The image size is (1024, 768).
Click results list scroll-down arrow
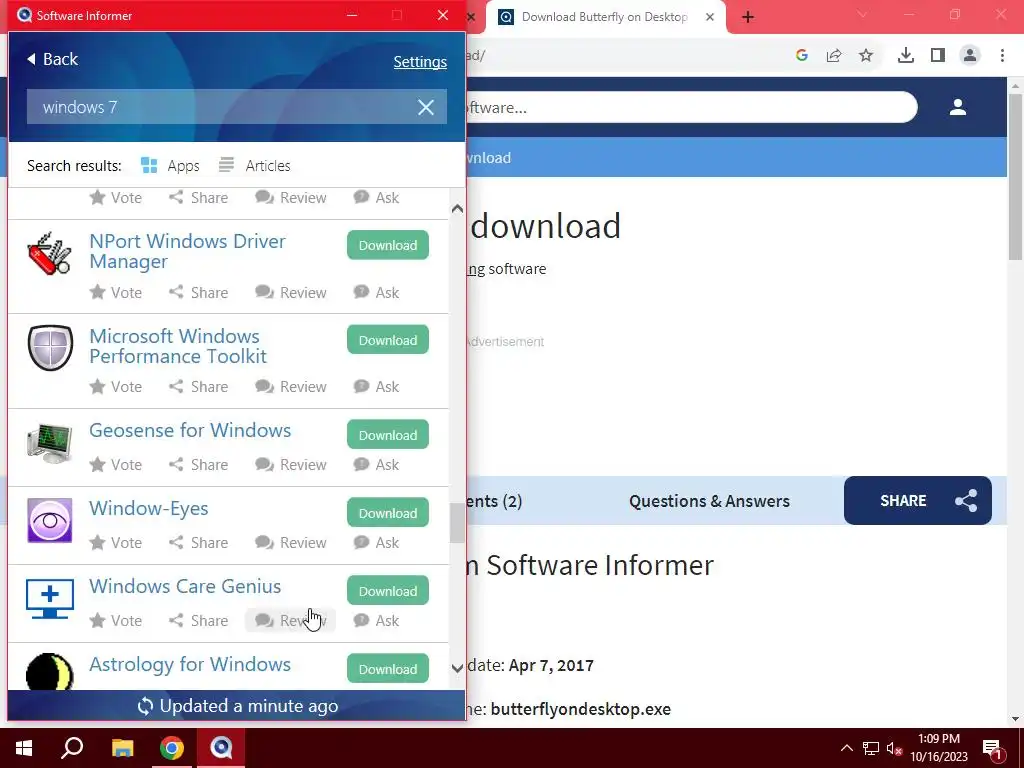tap(457, 667)
